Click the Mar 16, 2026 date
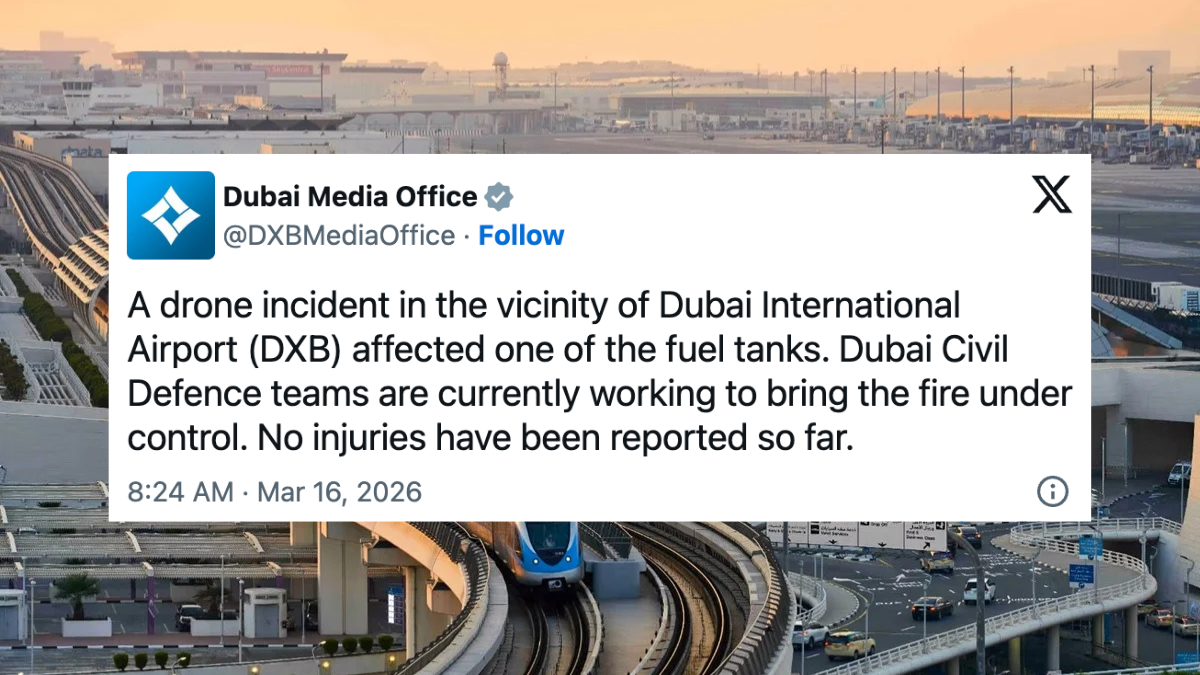Viewport: 1200px width, 675px height. (340, 492)
